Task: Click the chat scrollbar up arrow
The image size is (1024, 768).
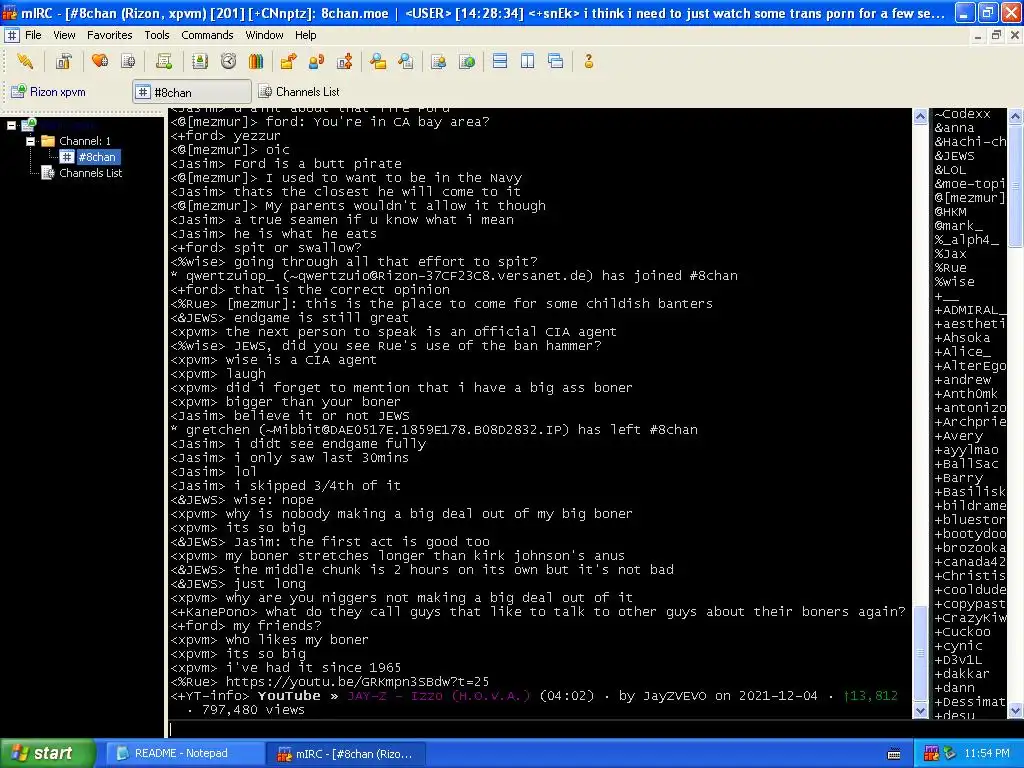Action: 920,116
